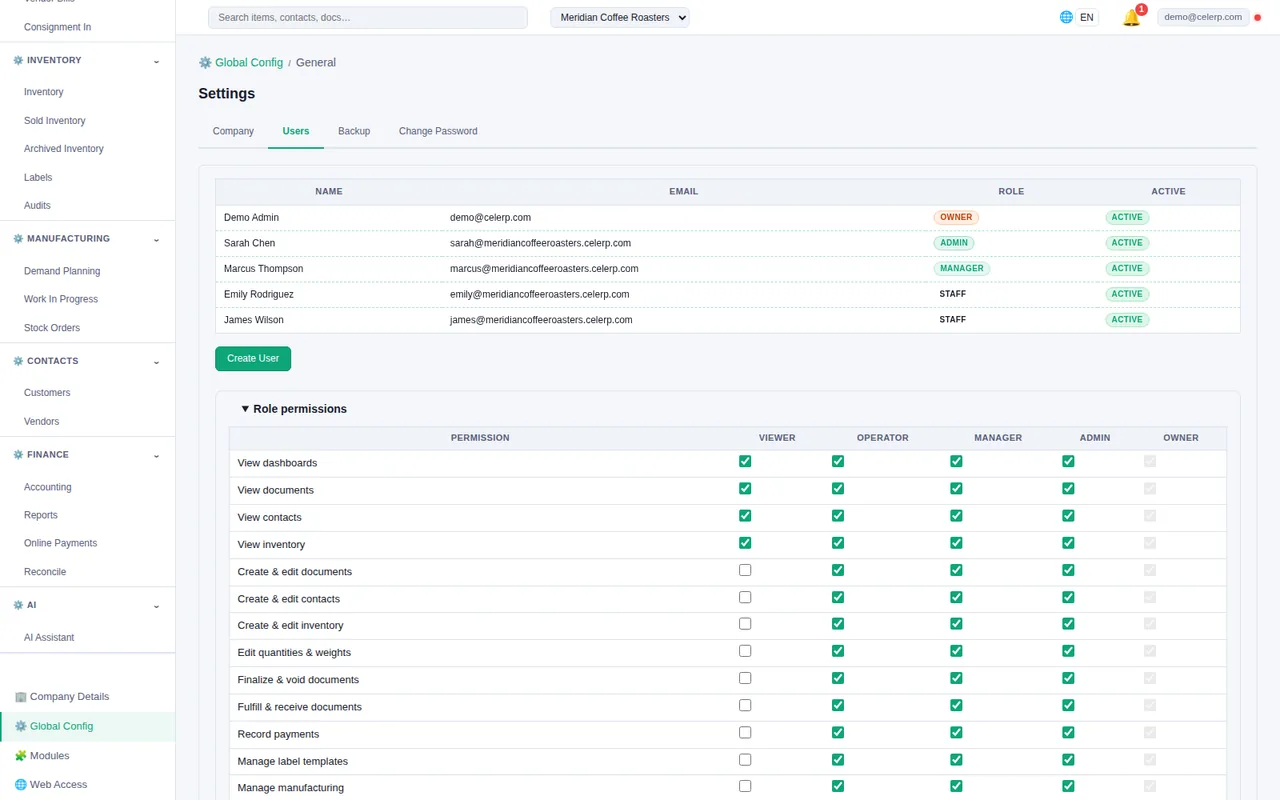Uncheck Operator permission for View inventory
The width and height of the screenshot is (1280, 800).
coord(838,543)
